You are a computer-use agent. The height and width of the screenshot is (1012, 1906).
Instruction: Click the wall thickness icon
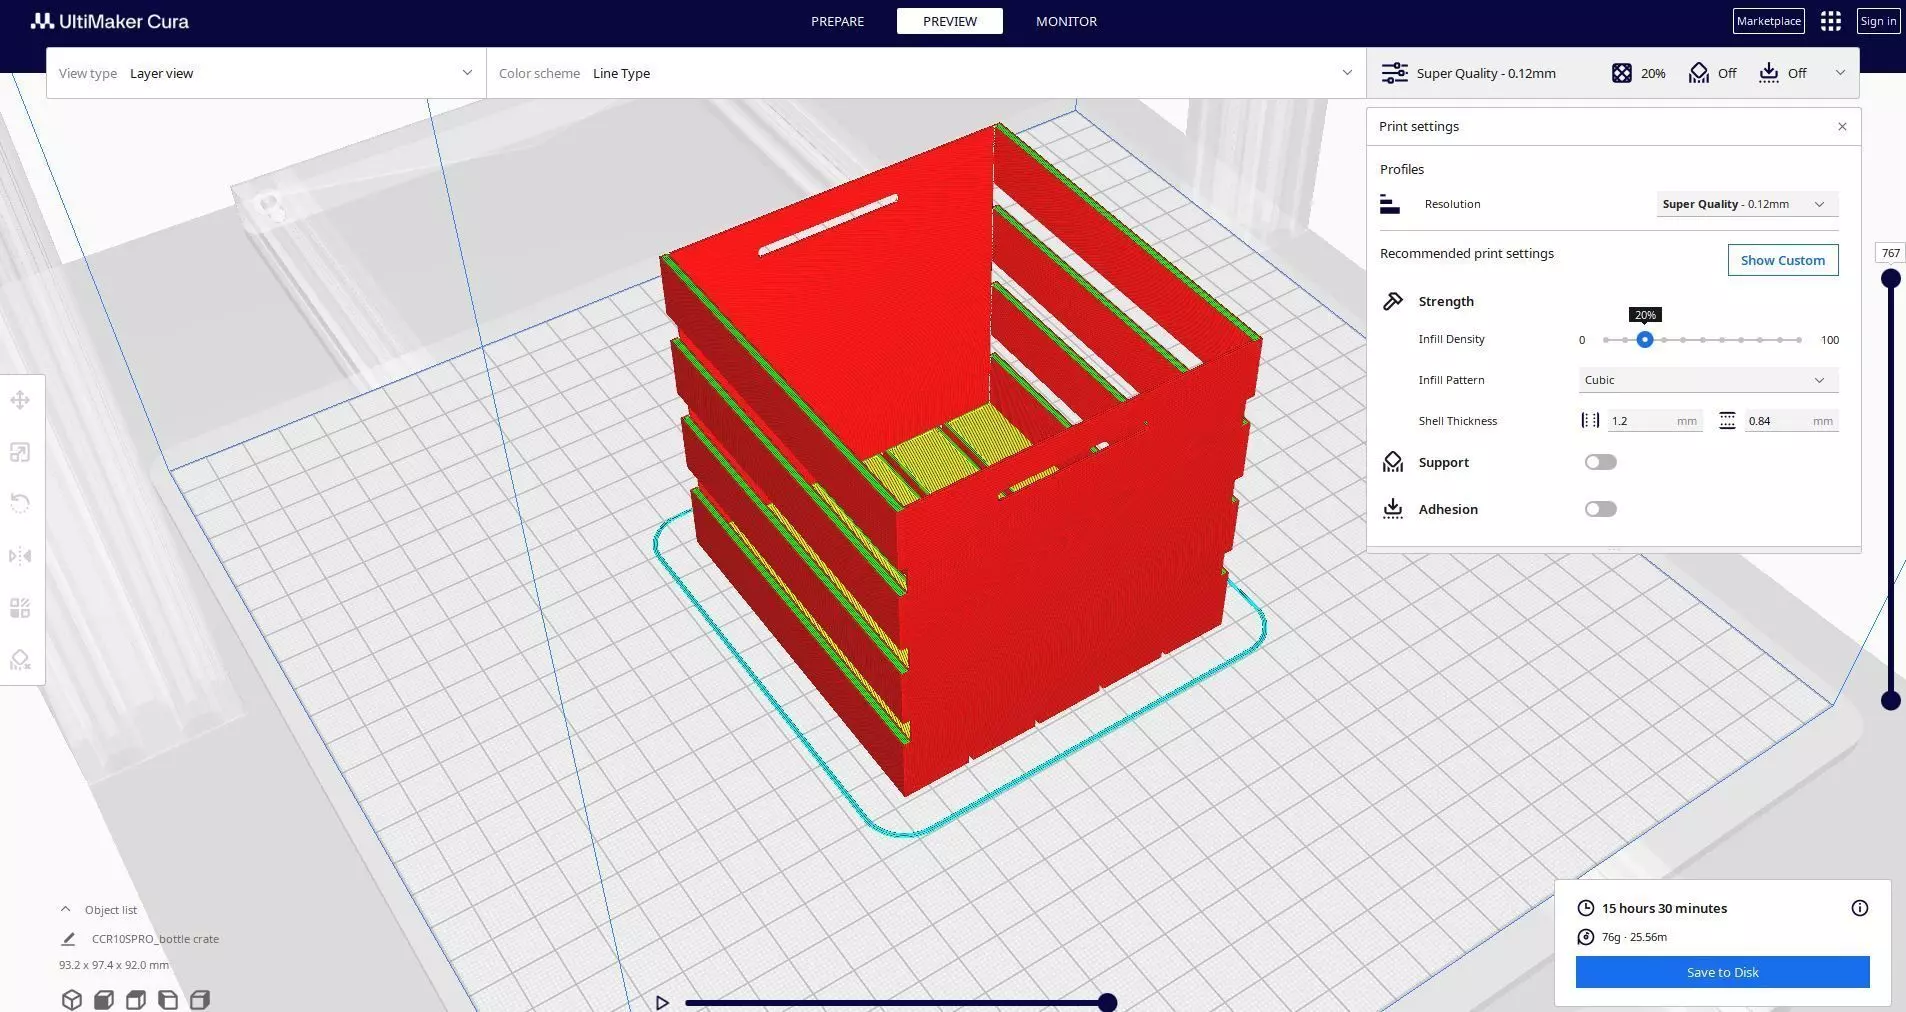pos(1590,421)
